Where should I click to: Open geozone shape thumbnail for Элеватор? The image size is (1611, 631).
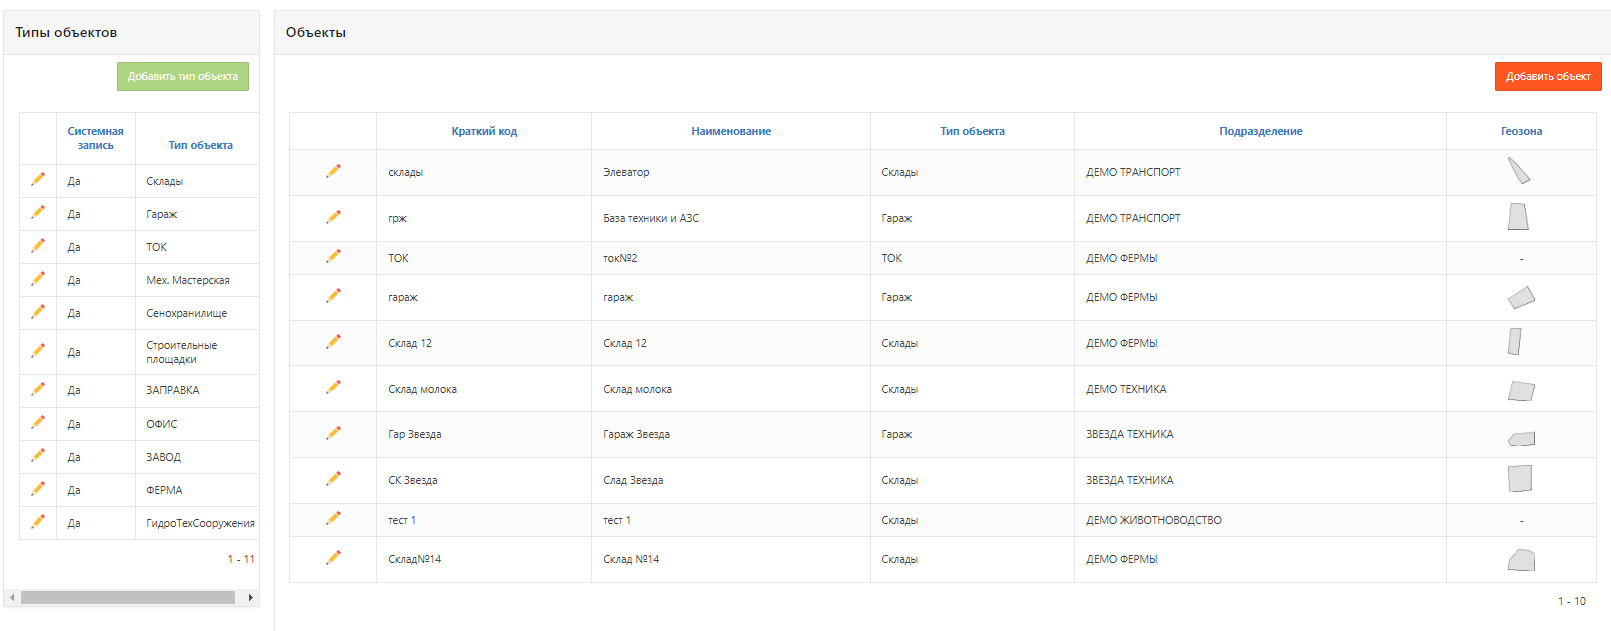(x=1519, y=172)
